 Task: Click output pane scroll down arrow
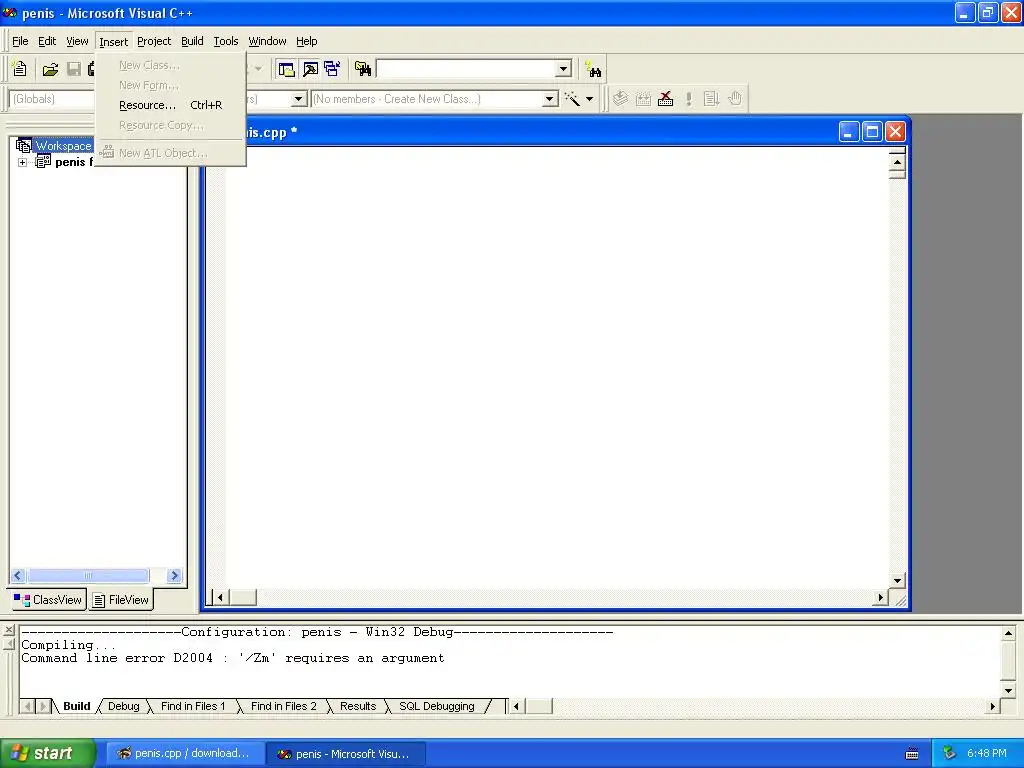1008,690
